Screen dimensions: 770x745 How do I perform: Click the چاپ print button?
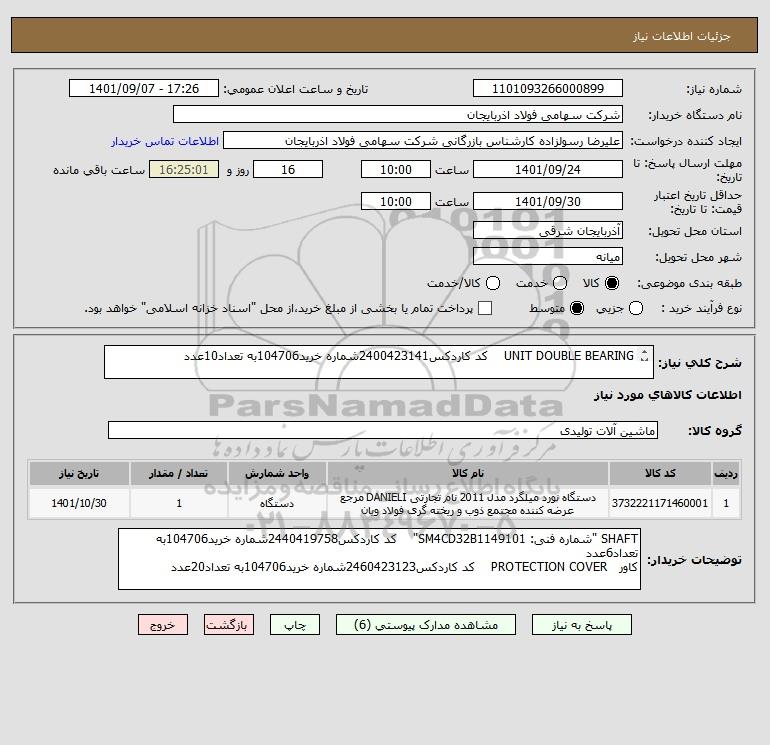tap(295, 625)
